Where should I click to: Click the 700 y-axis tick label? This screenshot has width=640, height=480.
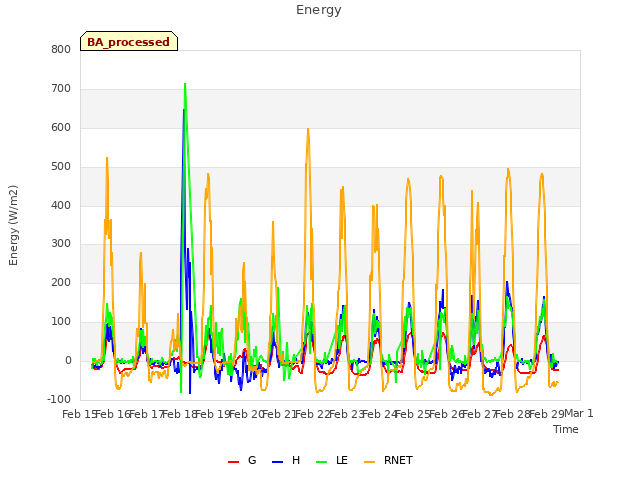coord(61,89)
